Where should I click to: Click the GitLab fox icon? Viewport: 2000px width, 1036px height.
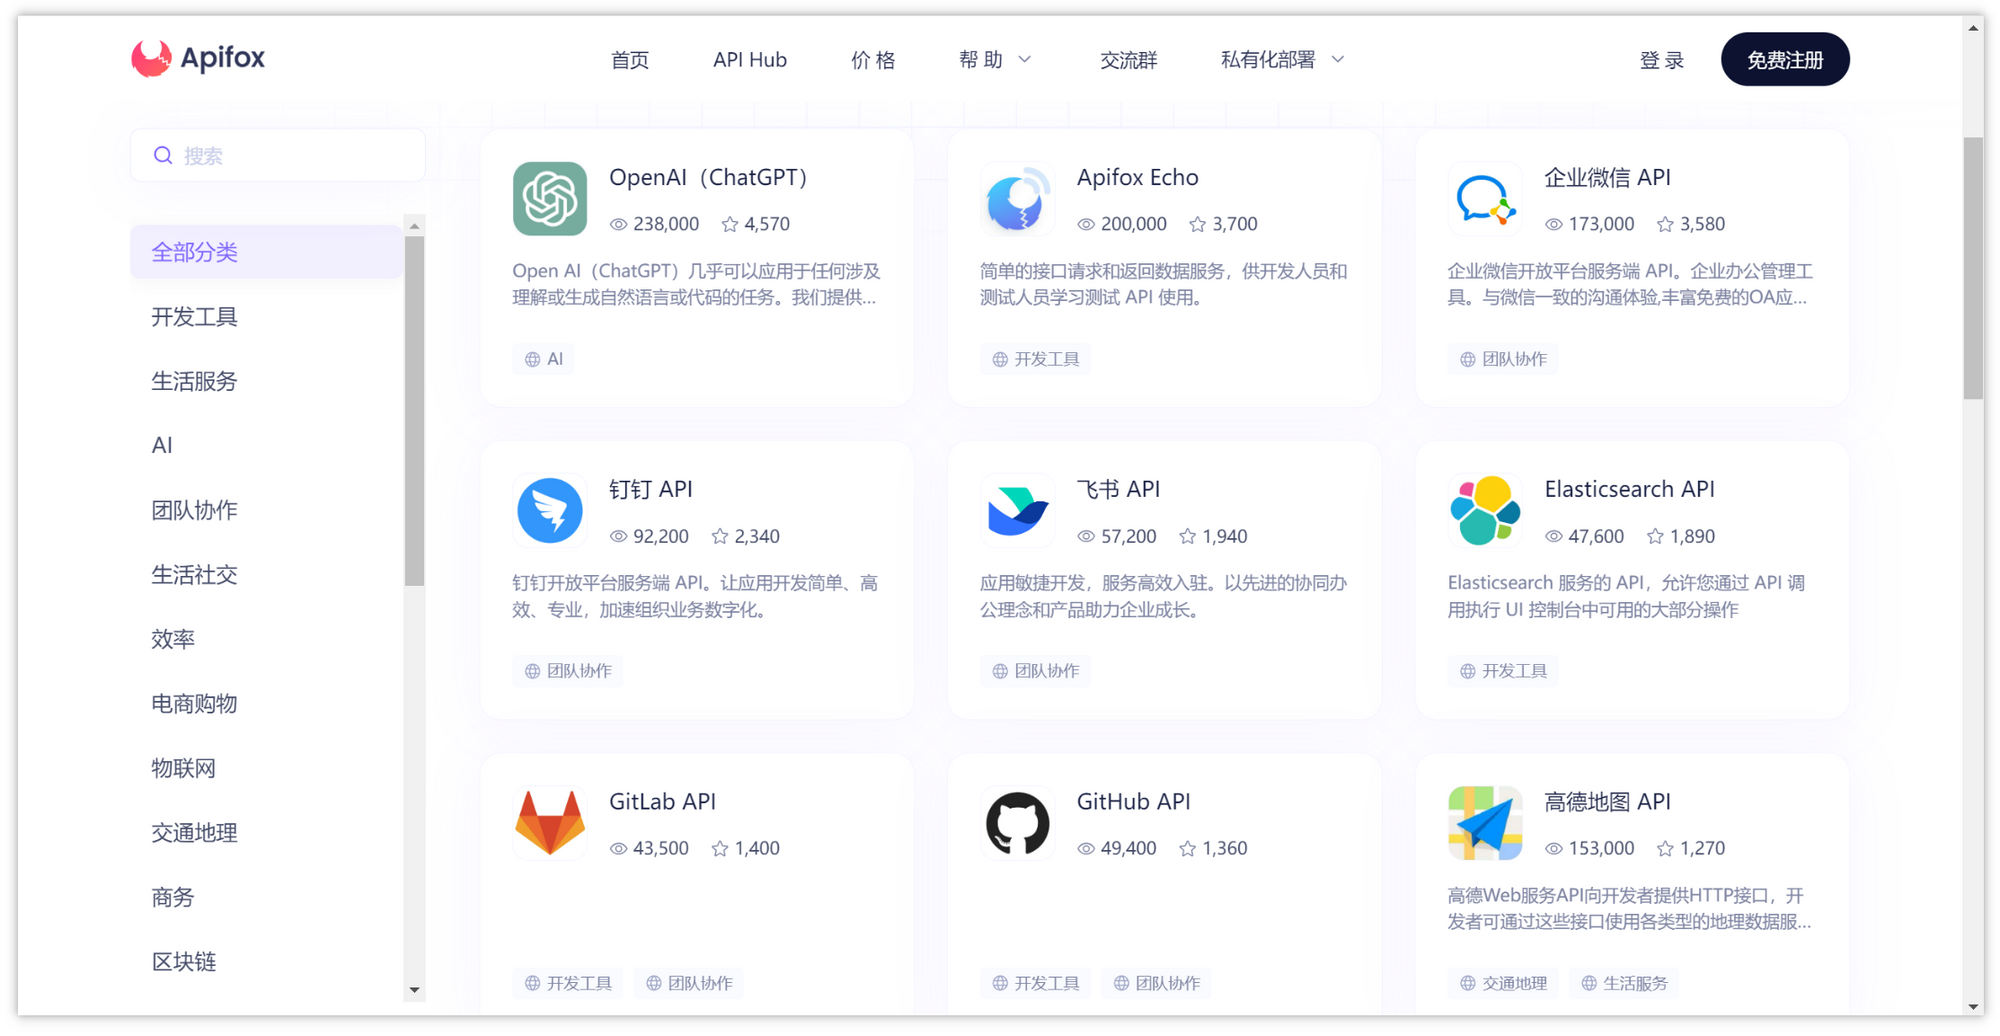[549, 823]
